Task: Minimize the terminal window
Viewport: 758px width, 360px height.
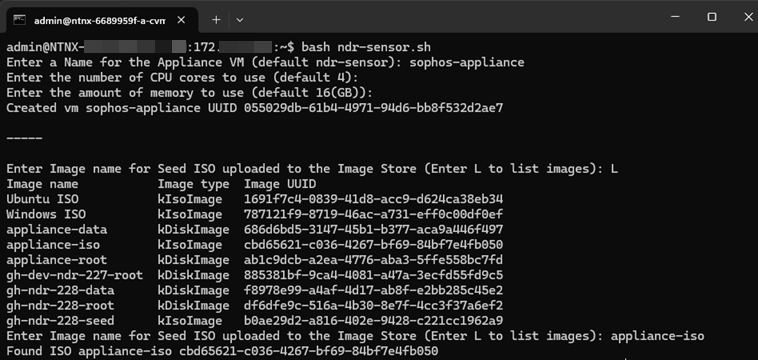Action: coord(675,17)
